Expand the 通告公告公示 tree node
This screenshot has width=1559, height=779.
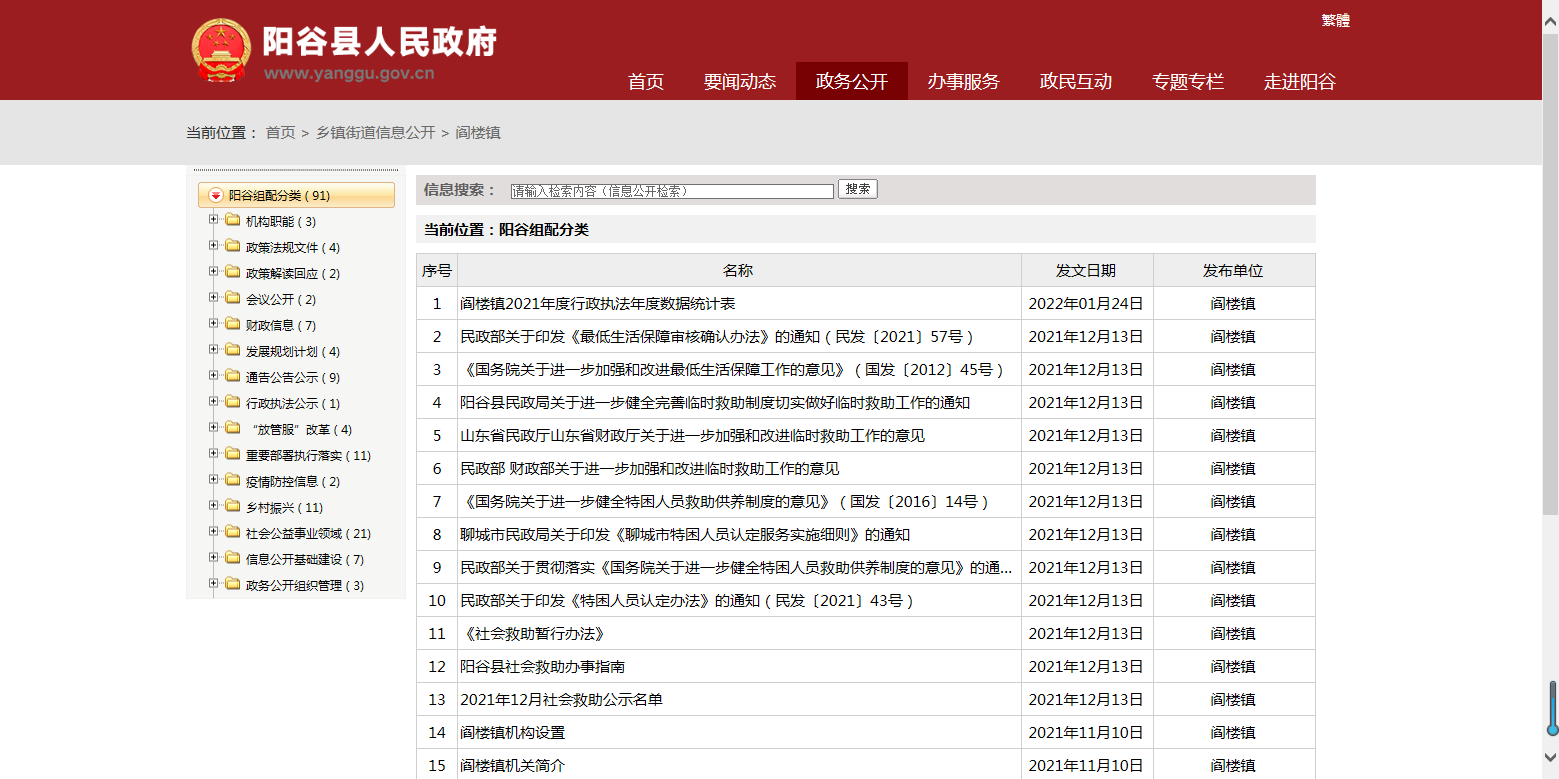213,376
